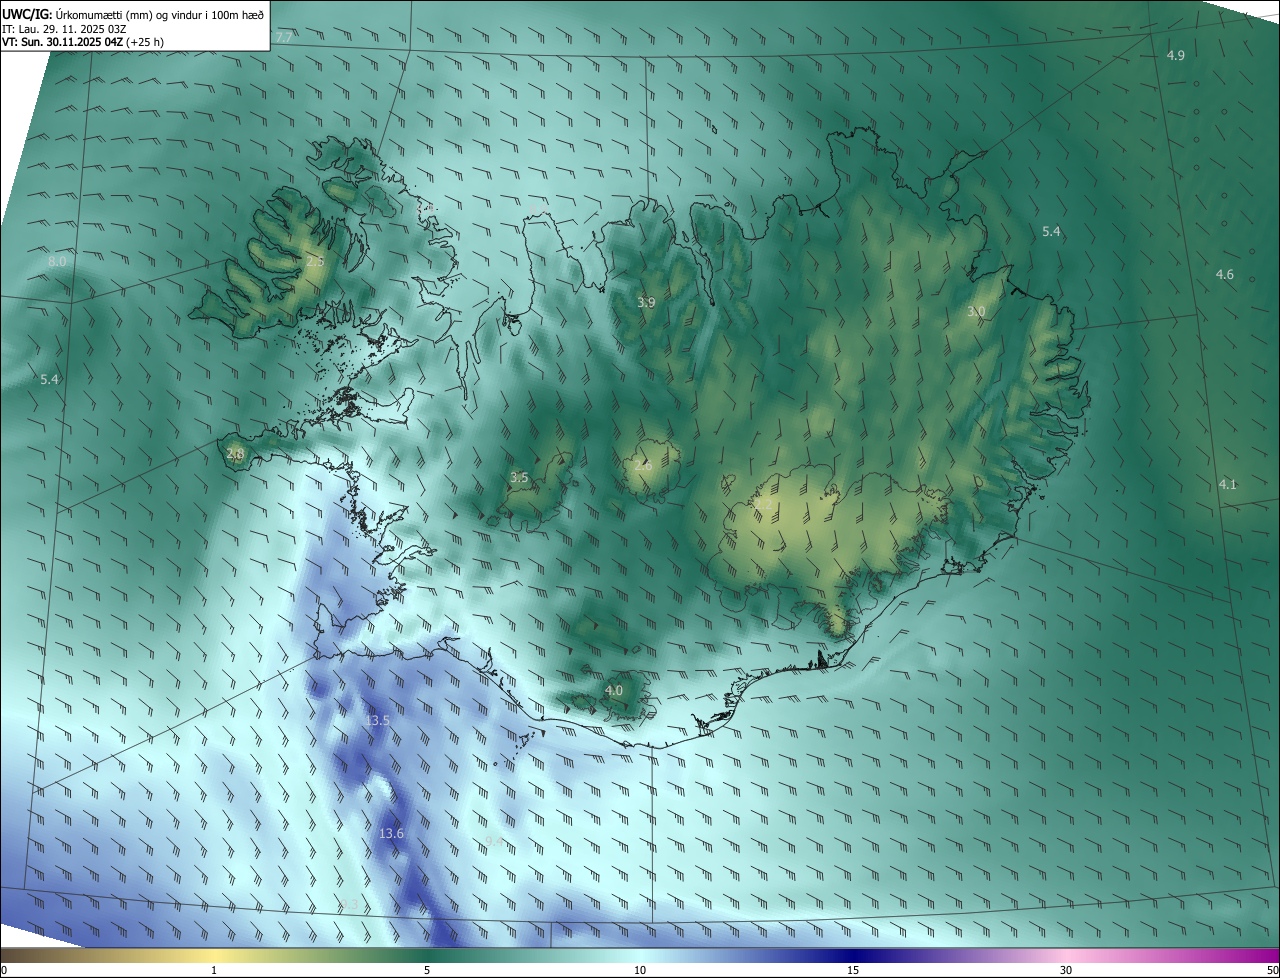Screen dimensions: 1280x978
Task: Click the title line "UWC/IG: Úrkomumætti (mm) og vindur í 100m hæð"
Action: [133, 14]
